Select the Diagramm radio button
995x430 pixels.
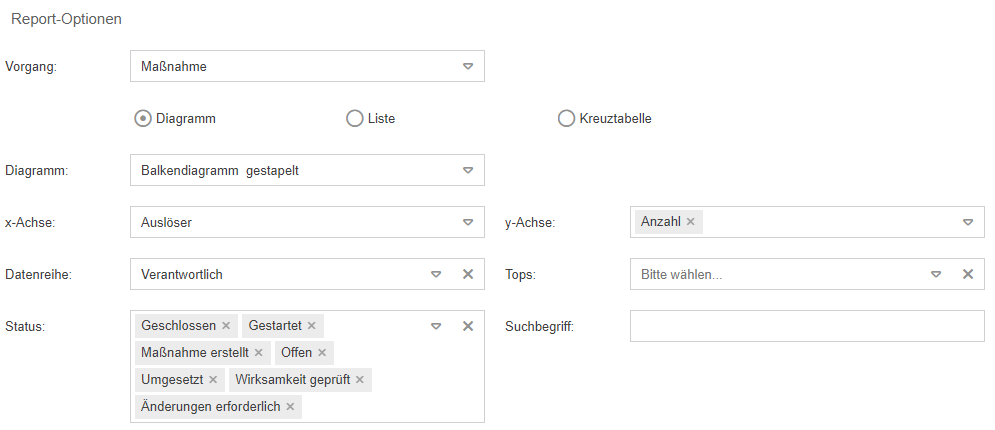click(143, 118)
